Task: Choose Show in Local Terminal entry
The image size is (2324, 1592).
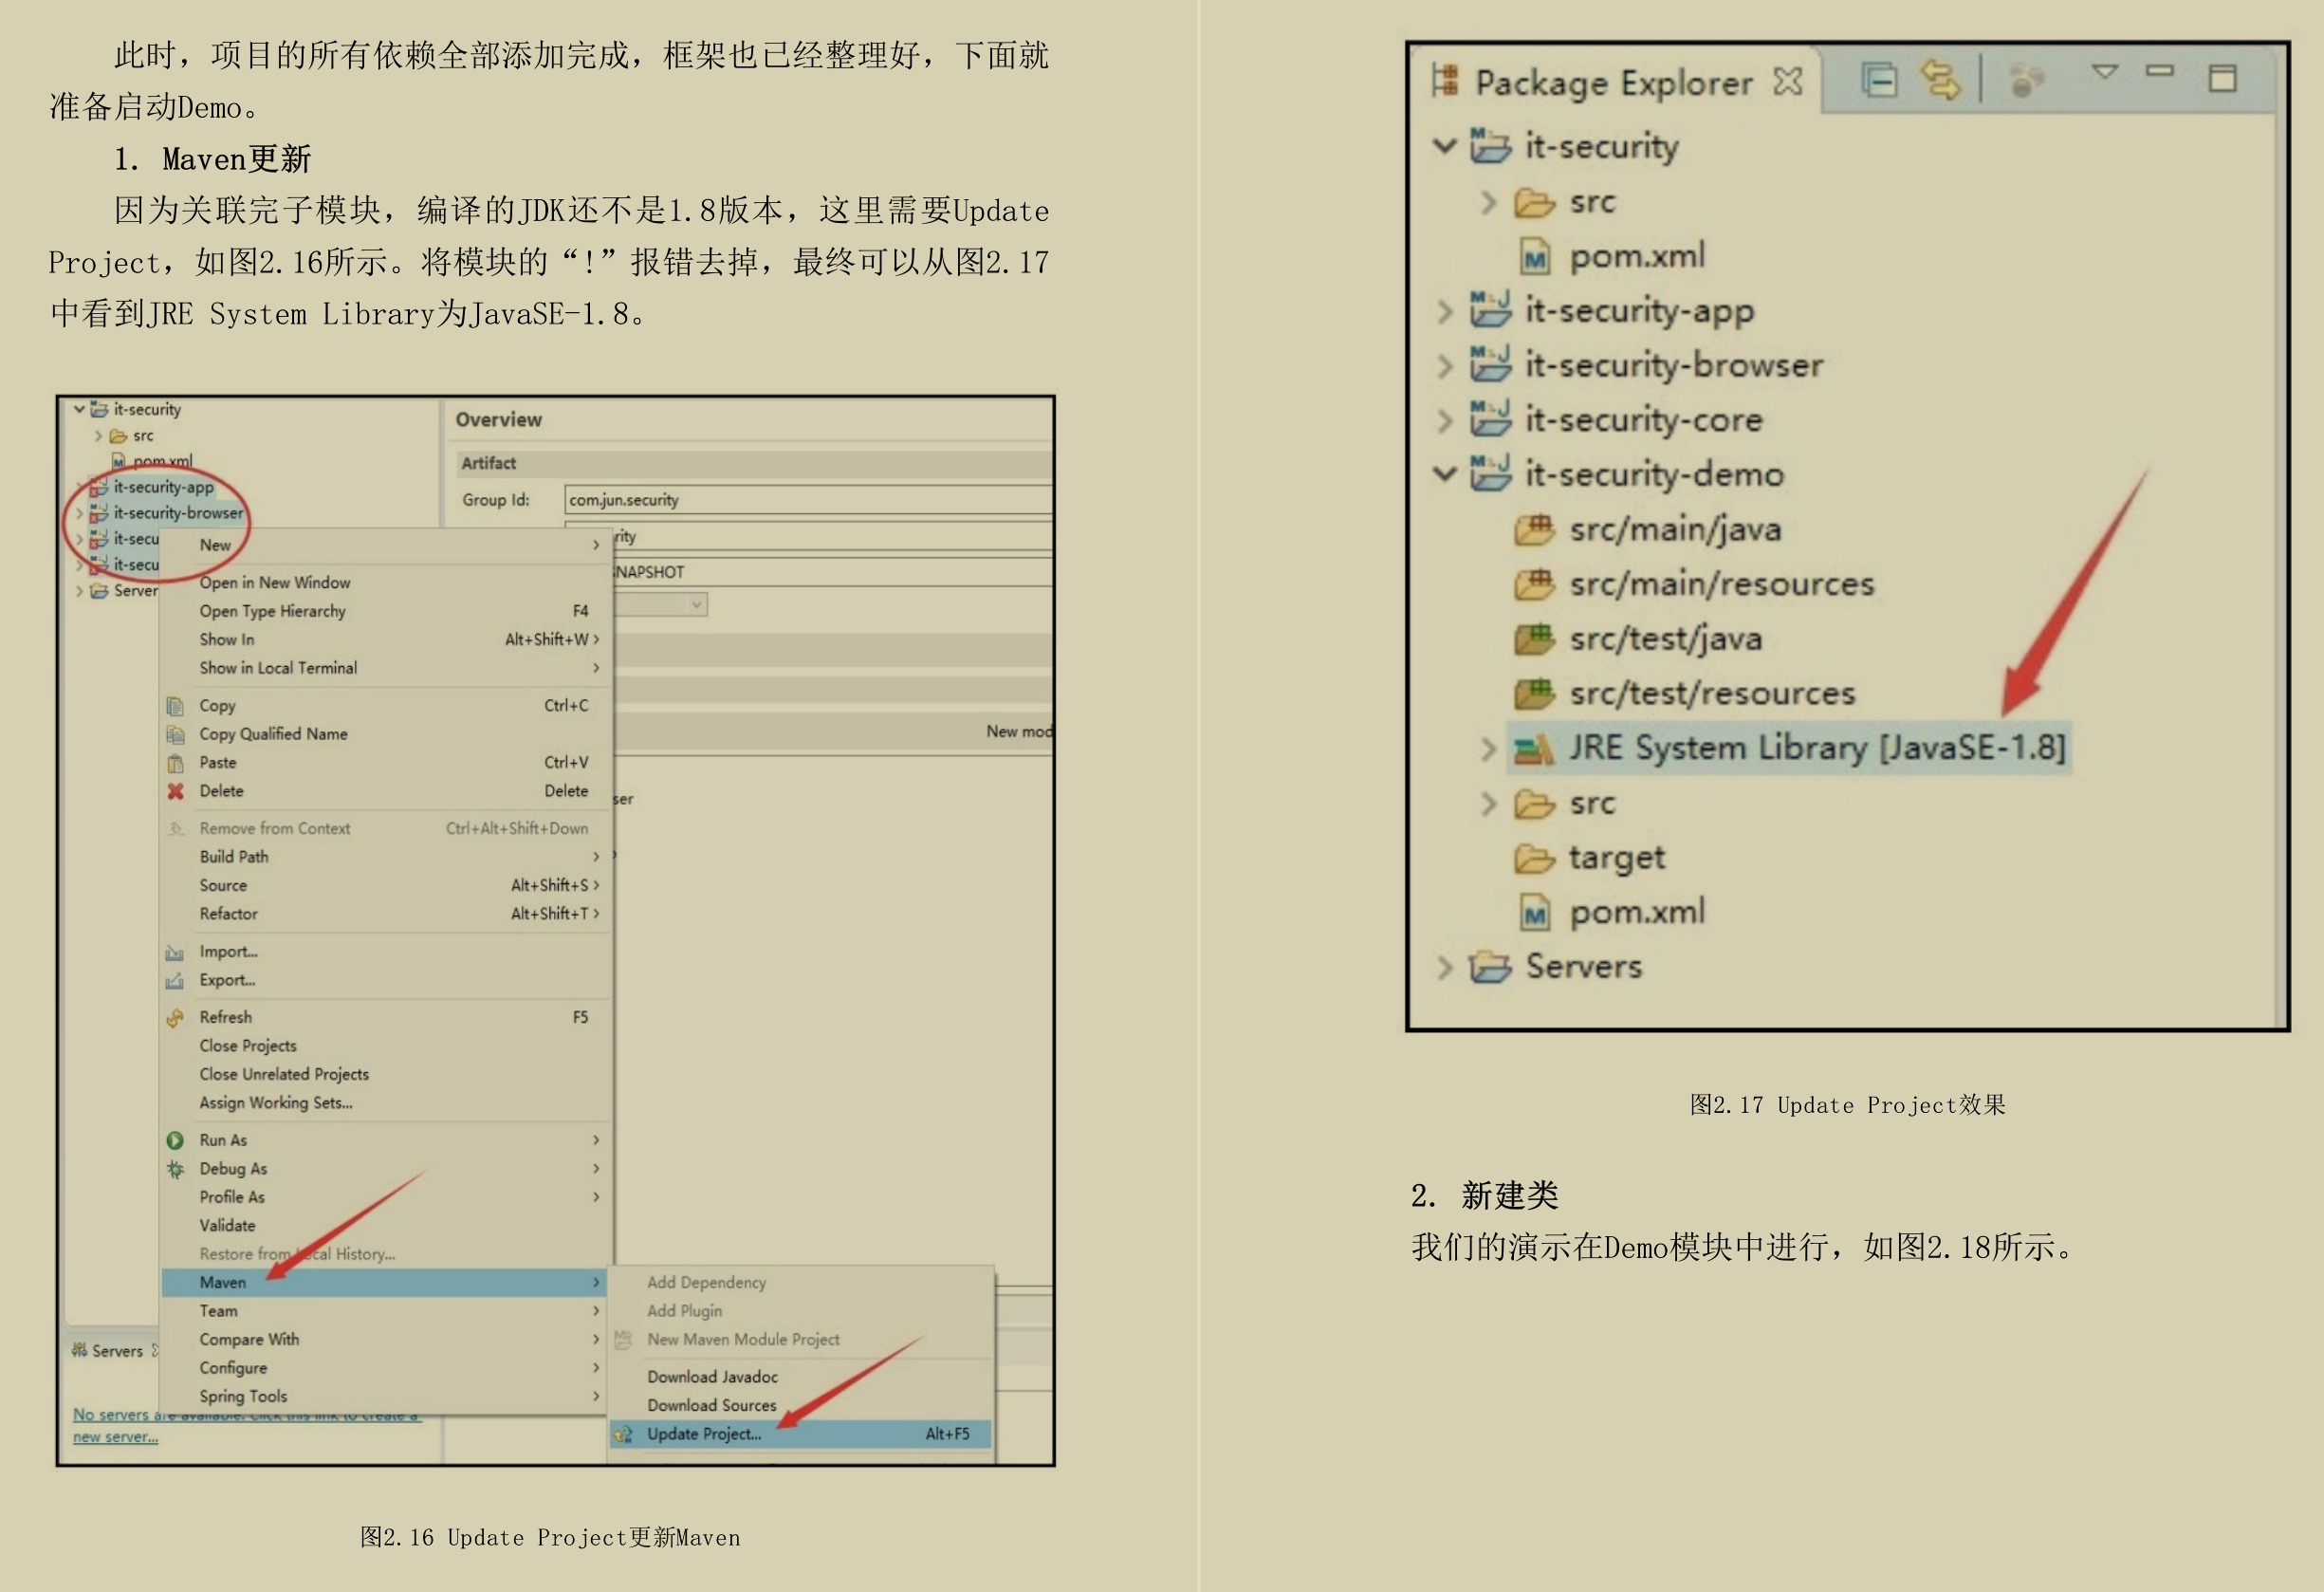Action: 386,668
